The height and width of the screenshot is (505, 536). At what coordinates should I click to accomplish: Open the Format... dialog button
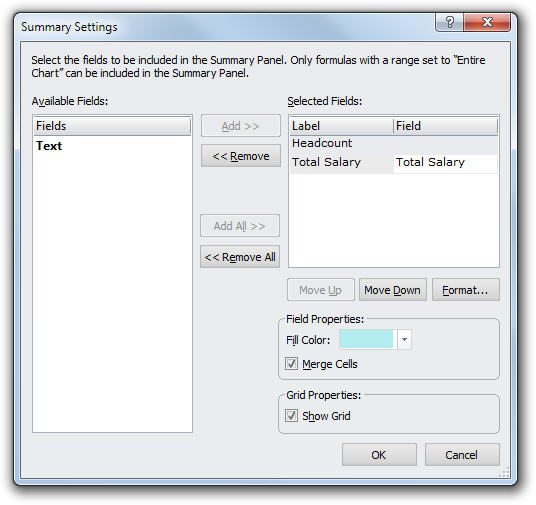pos(466,290)
